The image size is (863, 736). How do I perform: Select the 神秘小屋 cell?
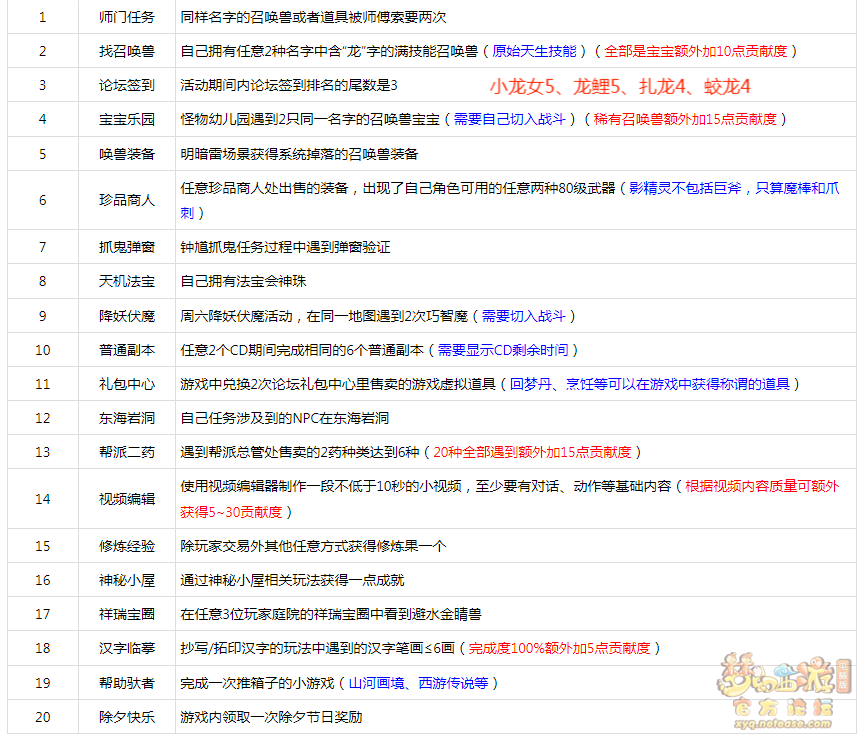pyautogui.click(x=127, y=581)
